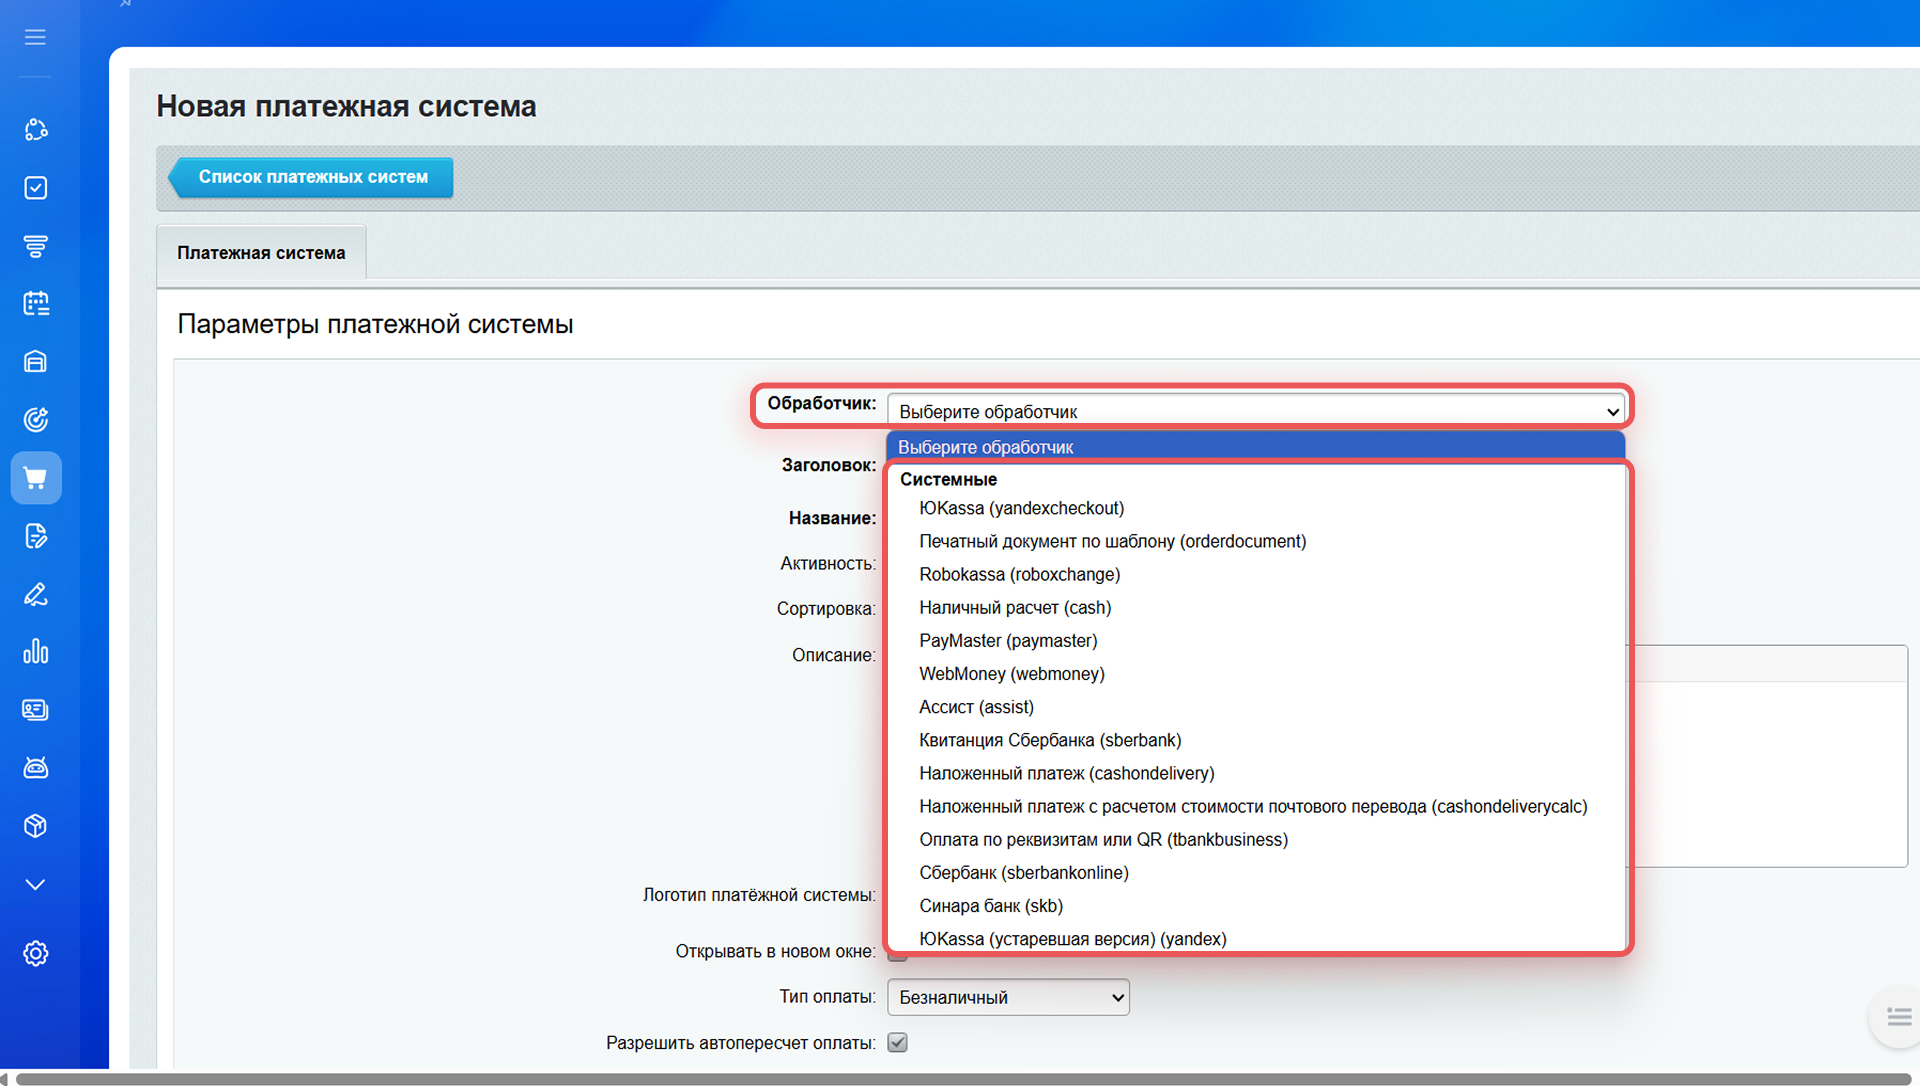Open the Тип оплаты Безналичный dropdown

click(1008, 997)
